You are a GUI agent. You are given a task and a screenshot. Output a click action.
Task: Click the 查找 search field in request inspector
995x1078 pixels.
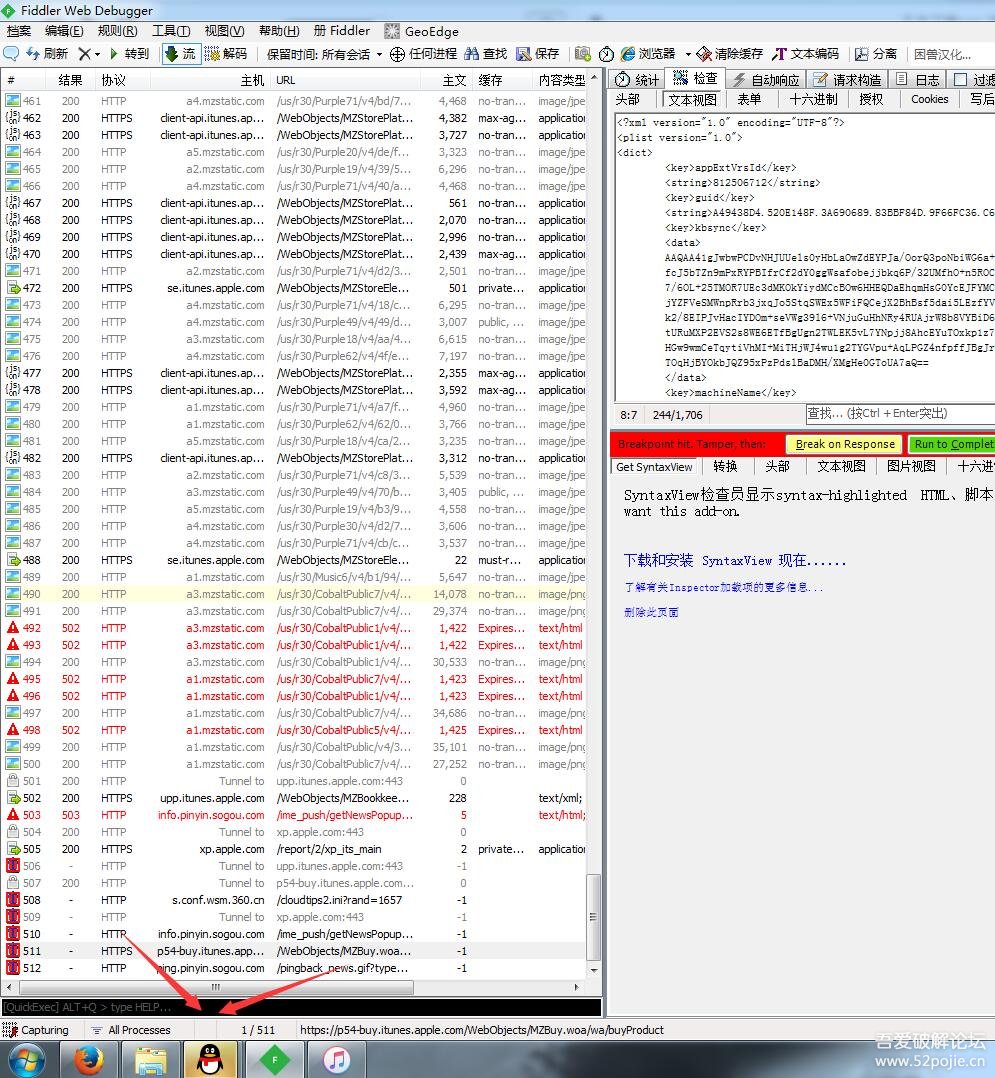coord(900,414)
